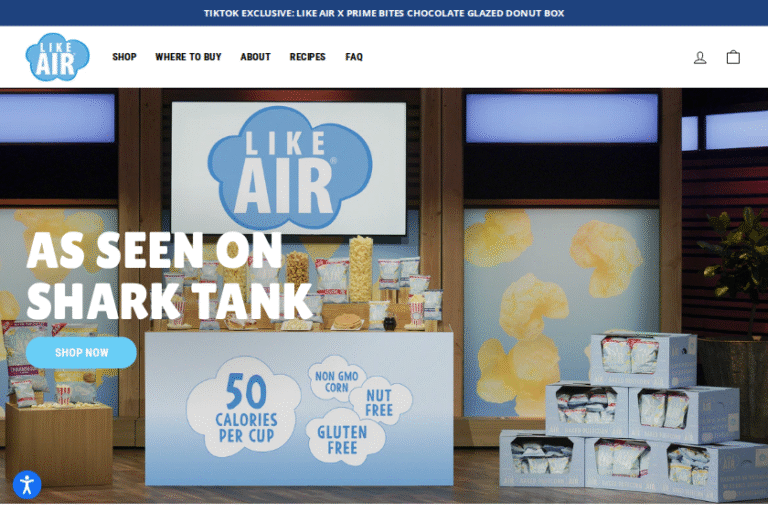Go to Where to Buy page
This screenshot has height=512, width=768.
pos(188,57)
